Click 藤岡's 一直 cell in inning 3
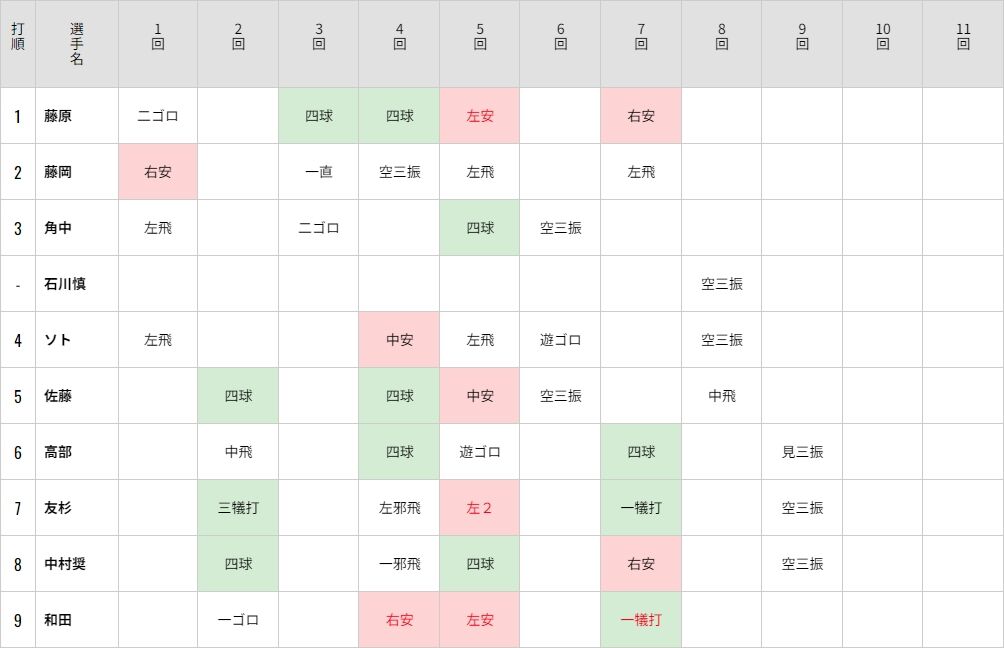 point(319,172)
